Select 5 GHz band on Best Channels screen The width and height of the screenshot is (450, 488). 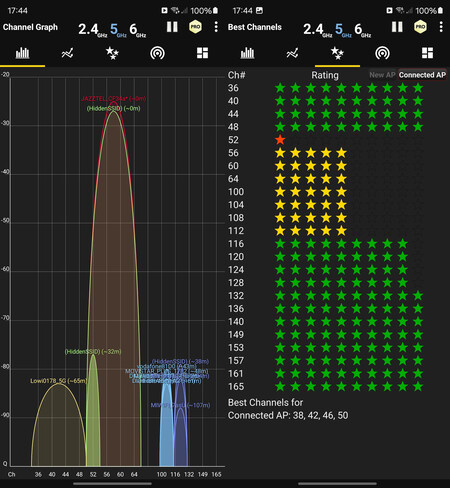[343, 30]
